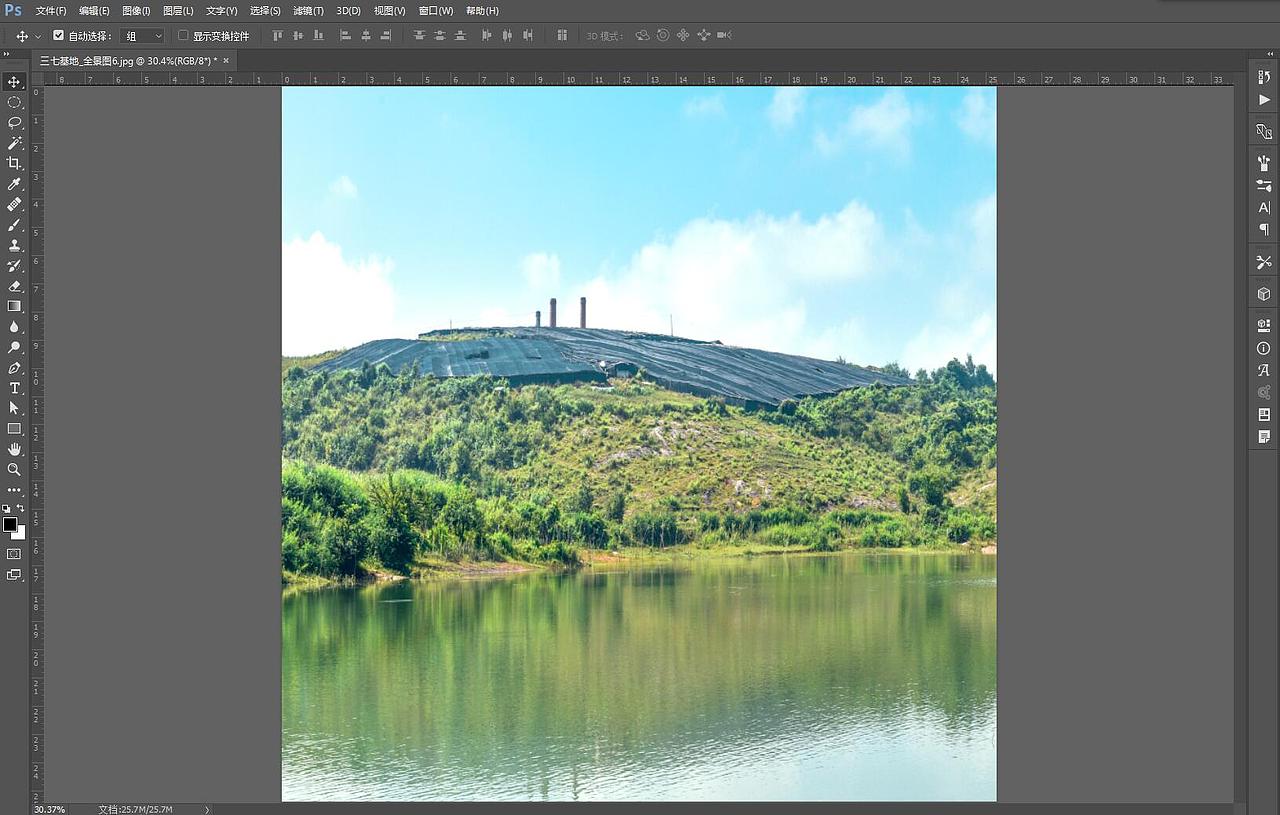Select the Gradient tool
This screenshot has width=1280, height=815.
[14, 306]
